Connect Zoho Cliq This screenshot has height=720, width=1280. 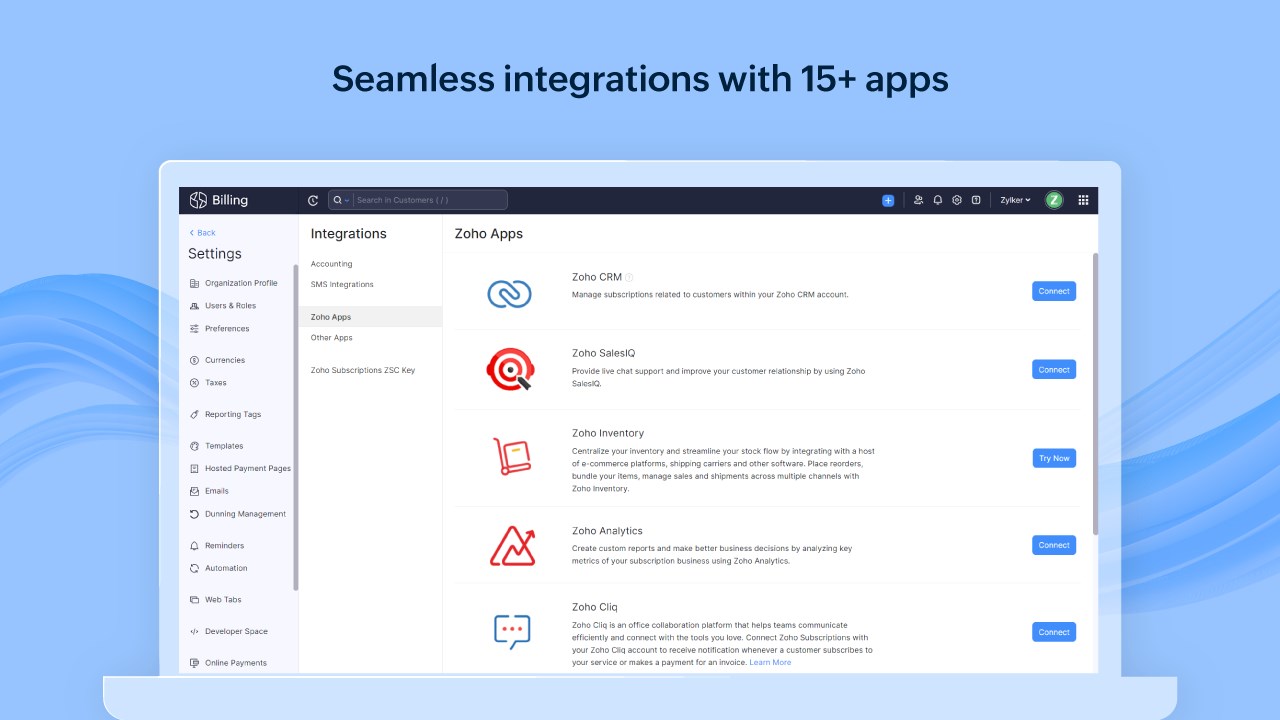click(1054, 632)
